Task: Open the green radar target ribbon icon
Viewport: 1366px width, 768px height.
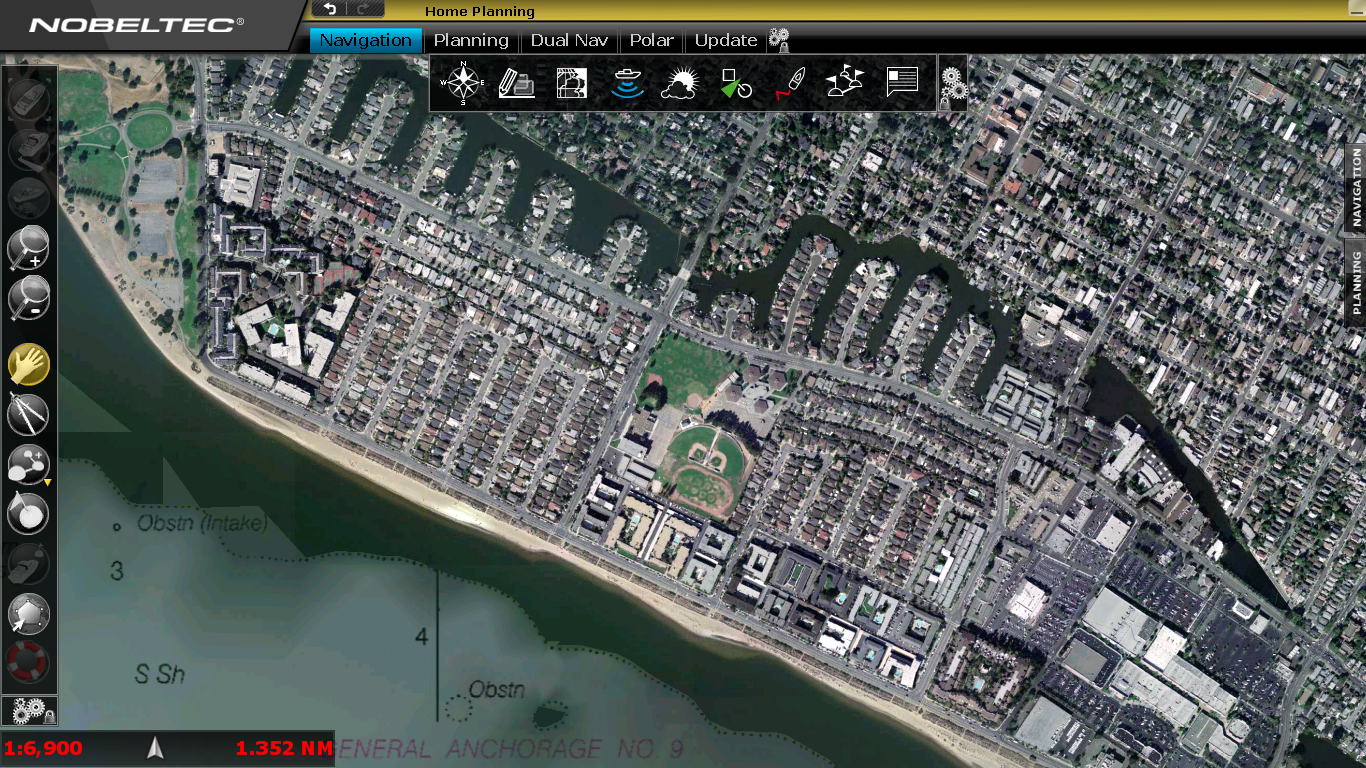Action: point(736,84)
